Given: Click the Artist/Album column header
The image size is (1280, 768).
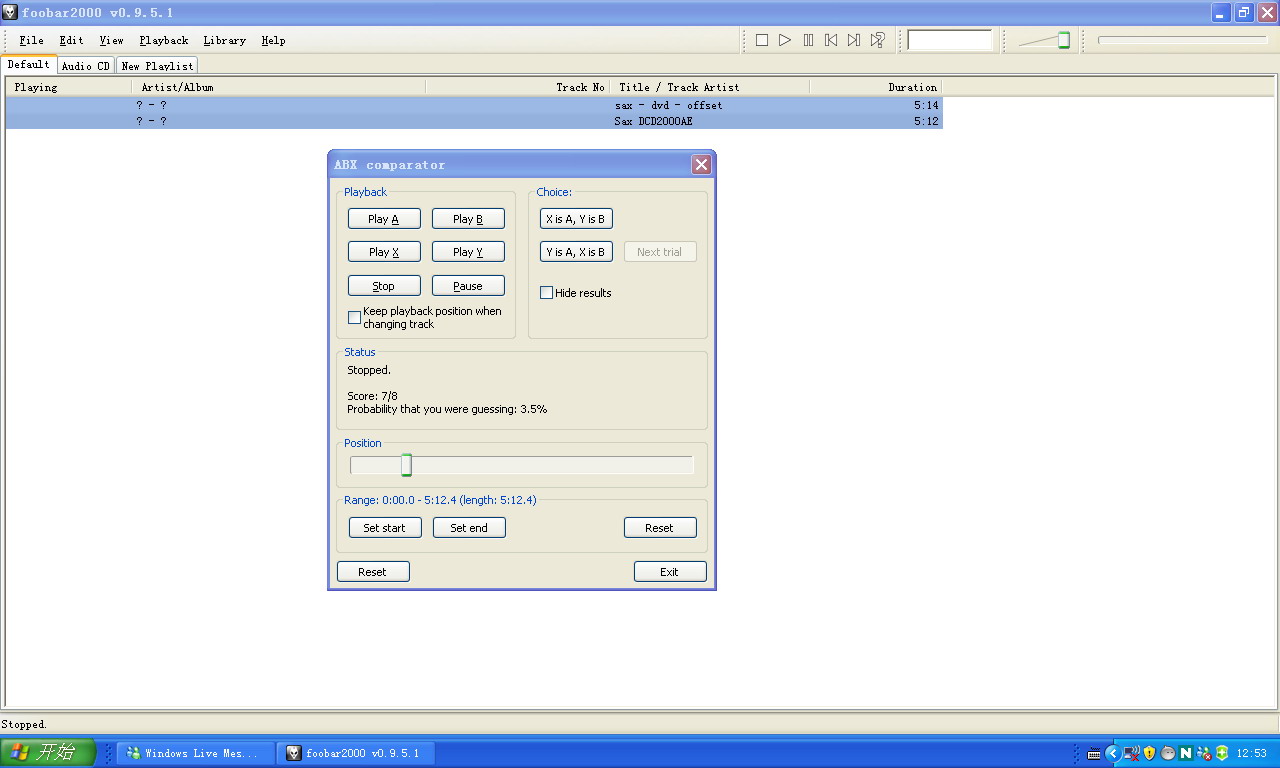Looking at the screenshot, I should 279,87.
